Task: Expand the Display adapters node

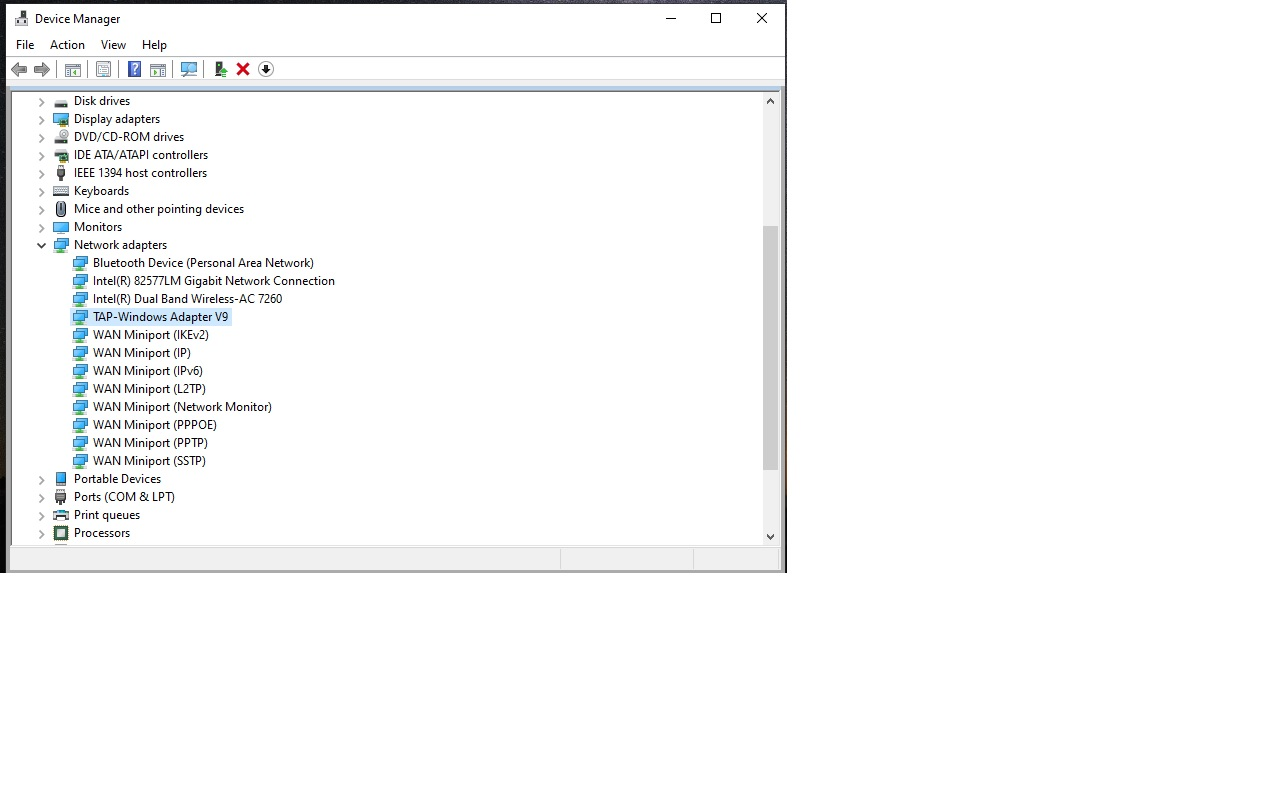Action: [x=42, y=119]
